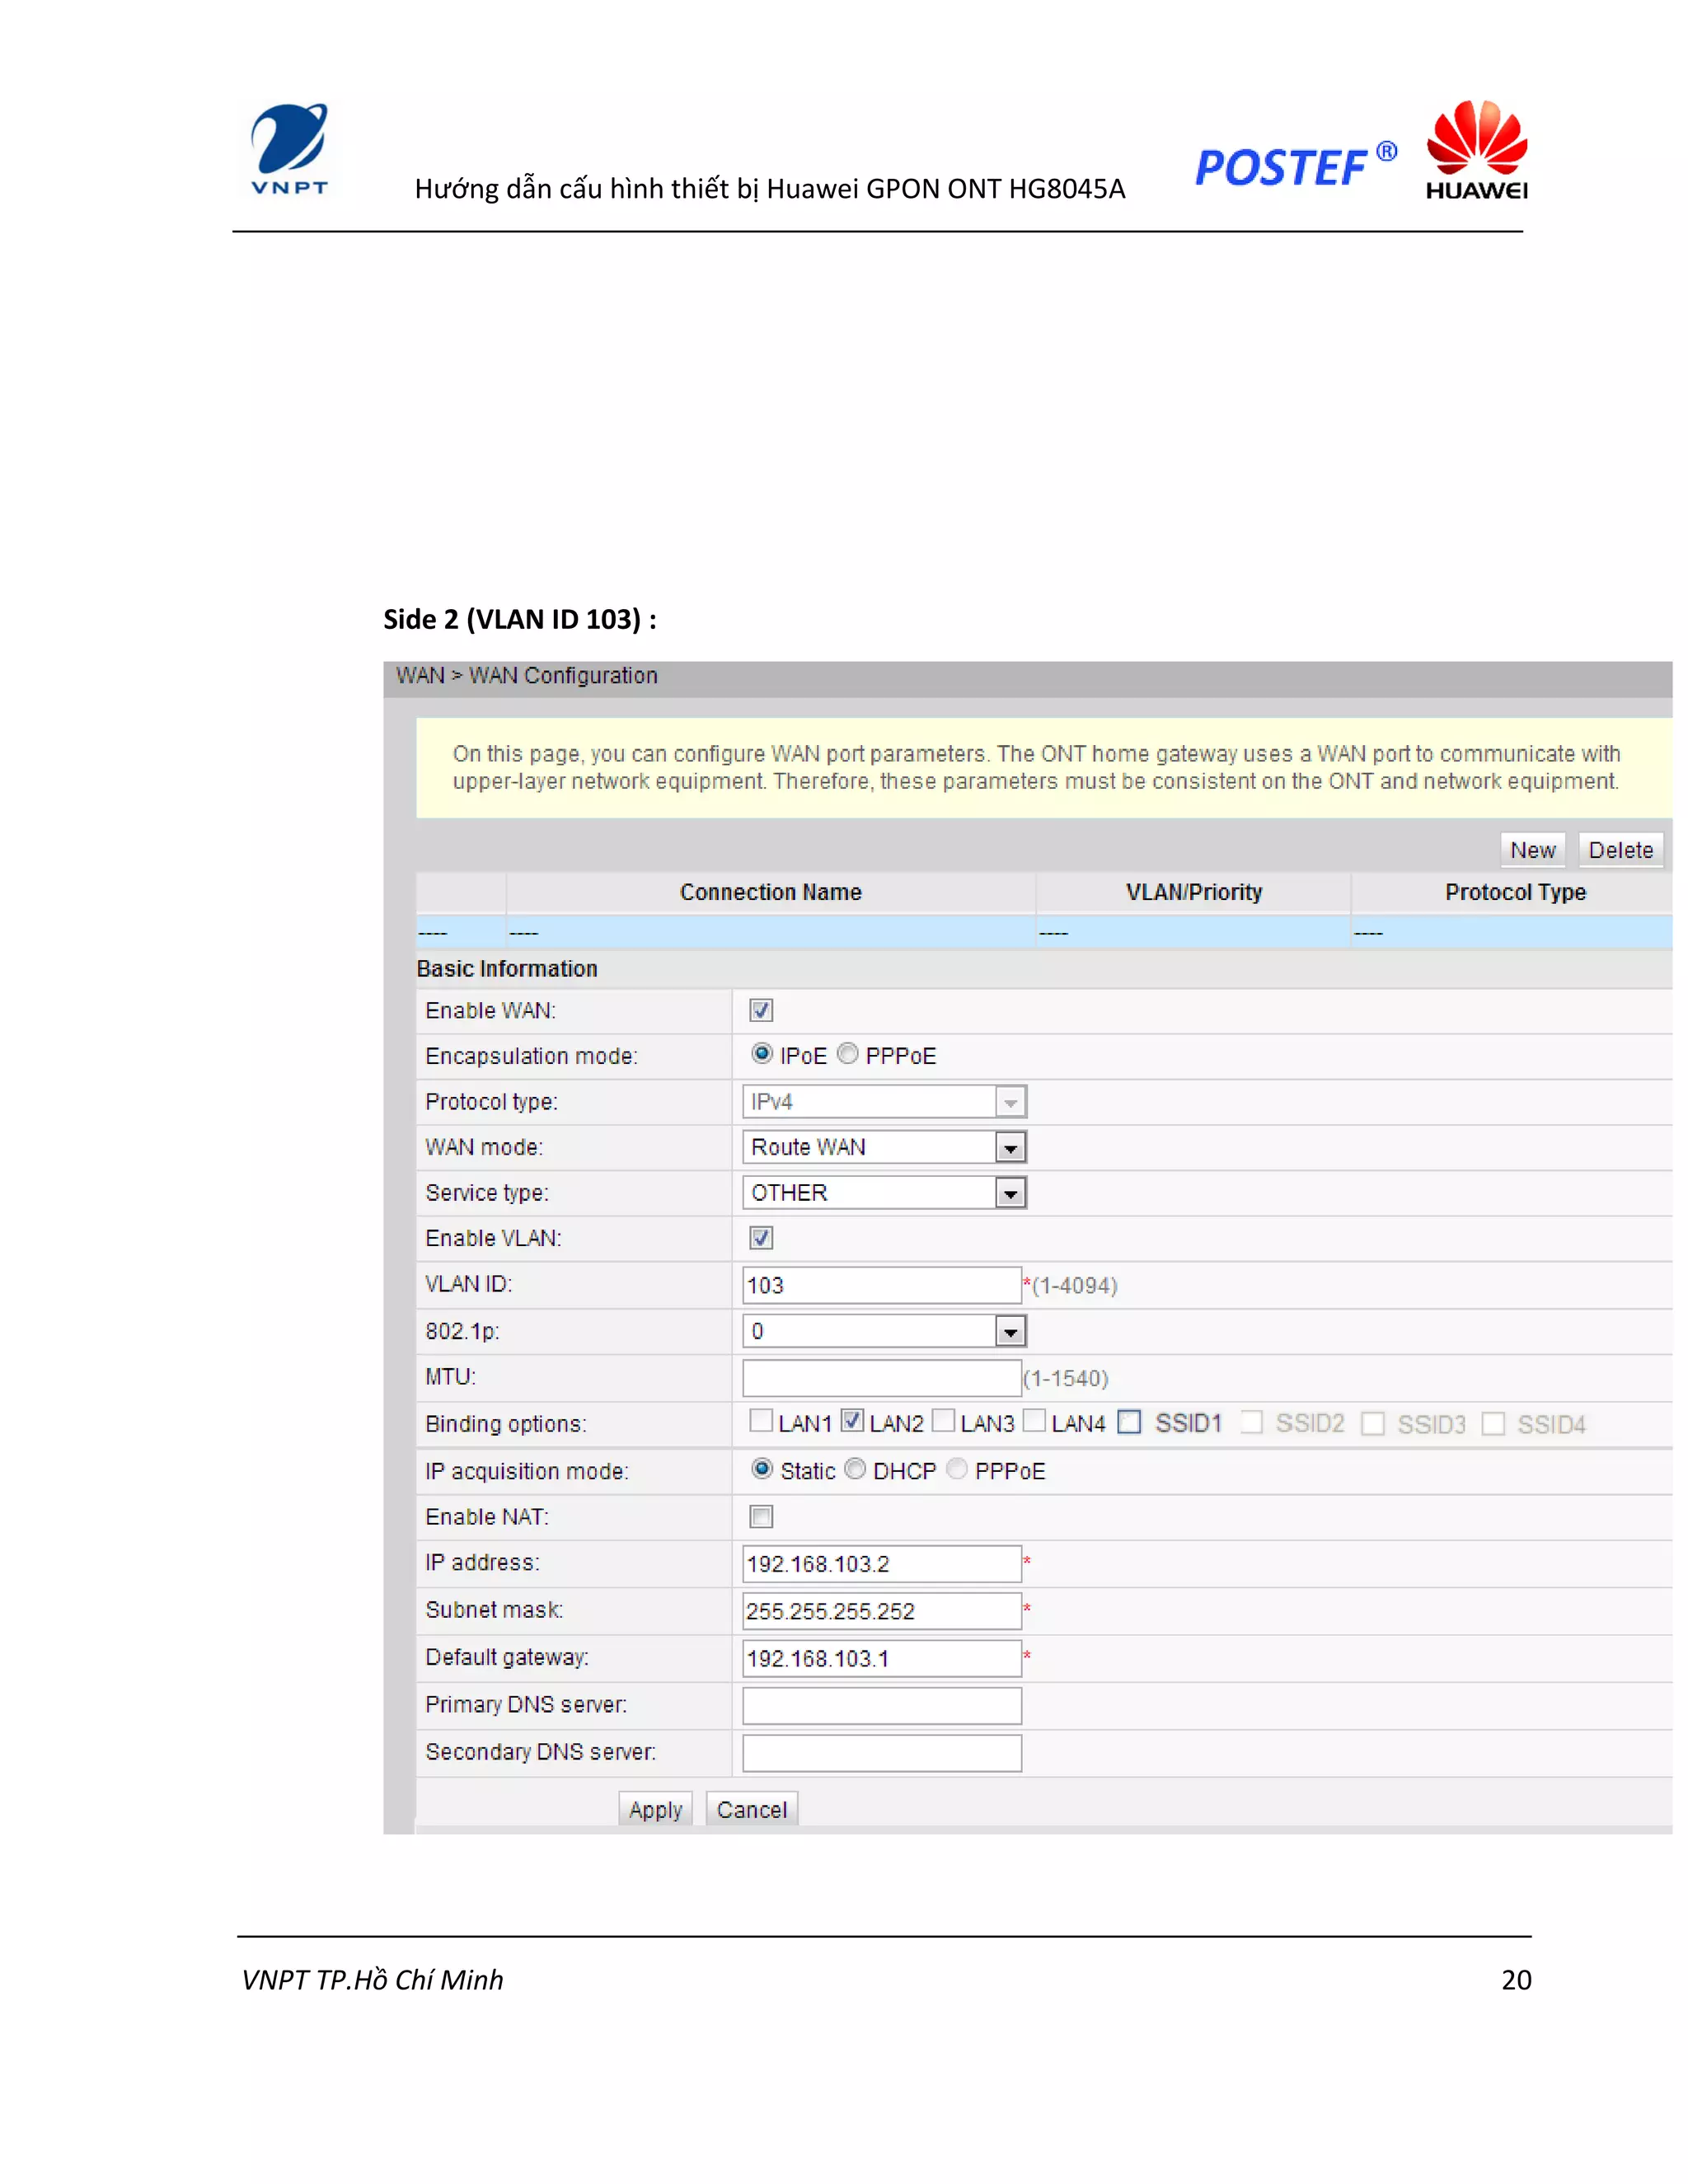The width and height of the screenshot is (1688, 2184).
Task: Check the SSID4 binding option
Action: 1493,1424
